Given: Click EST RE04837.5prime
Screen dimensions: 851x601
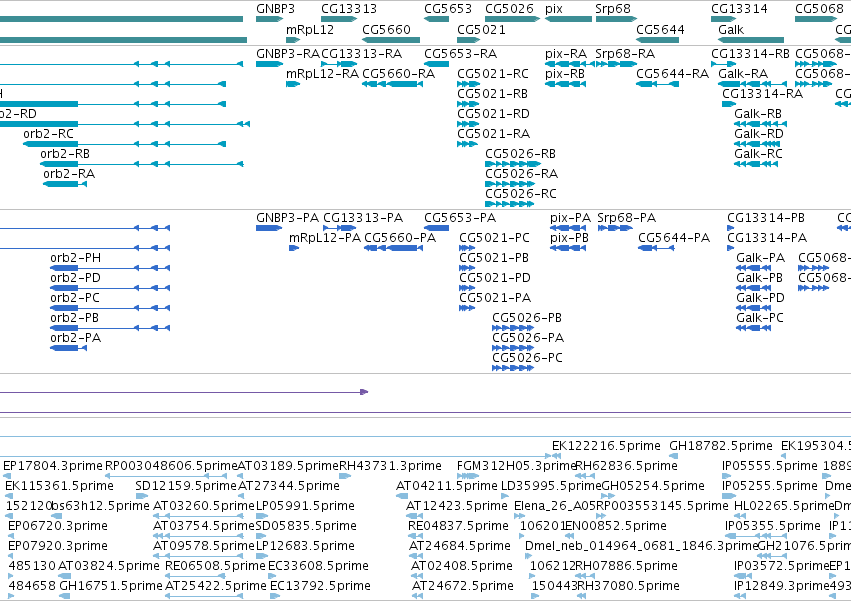Looking at the screenshot, I should 459,526.
